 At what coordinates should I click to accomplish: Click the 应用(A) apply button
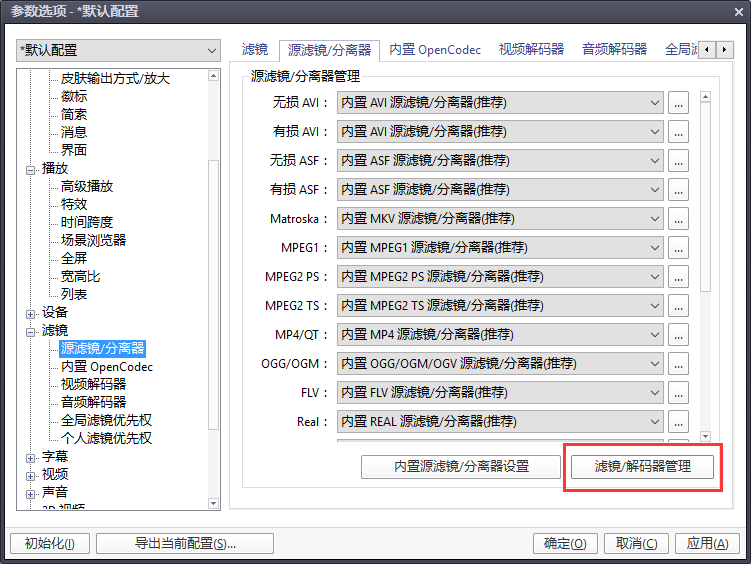(x=708, y=543)
